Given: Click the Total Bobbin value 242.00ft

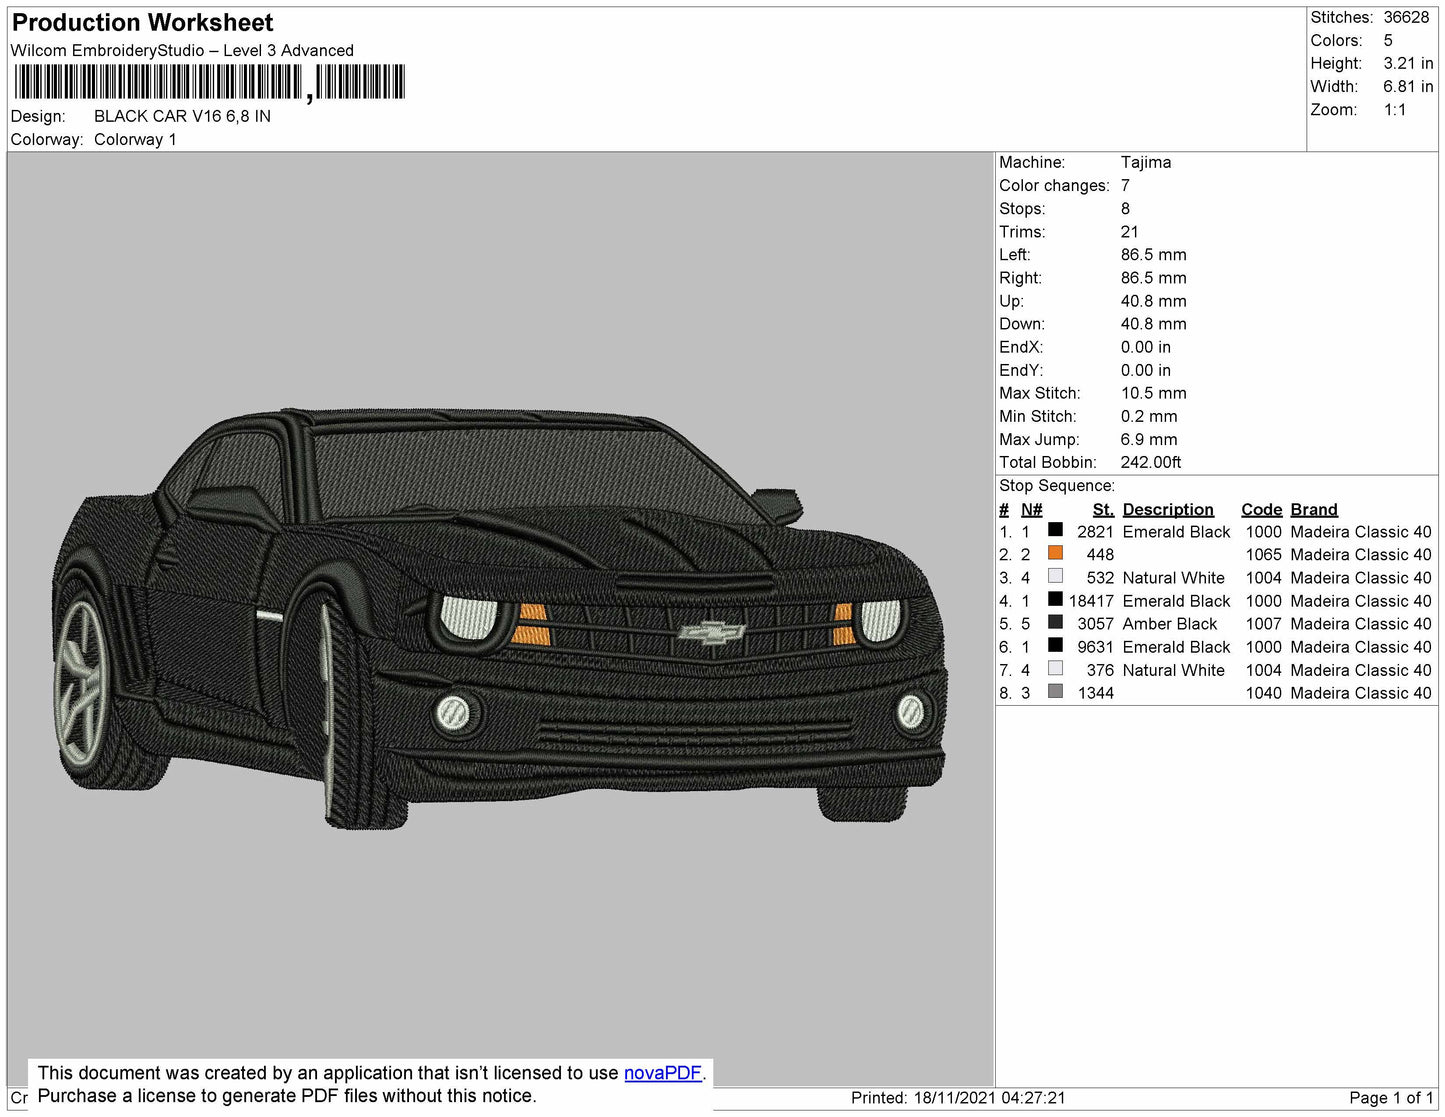Looking at the screenshot, I should tap(1151, 462).
